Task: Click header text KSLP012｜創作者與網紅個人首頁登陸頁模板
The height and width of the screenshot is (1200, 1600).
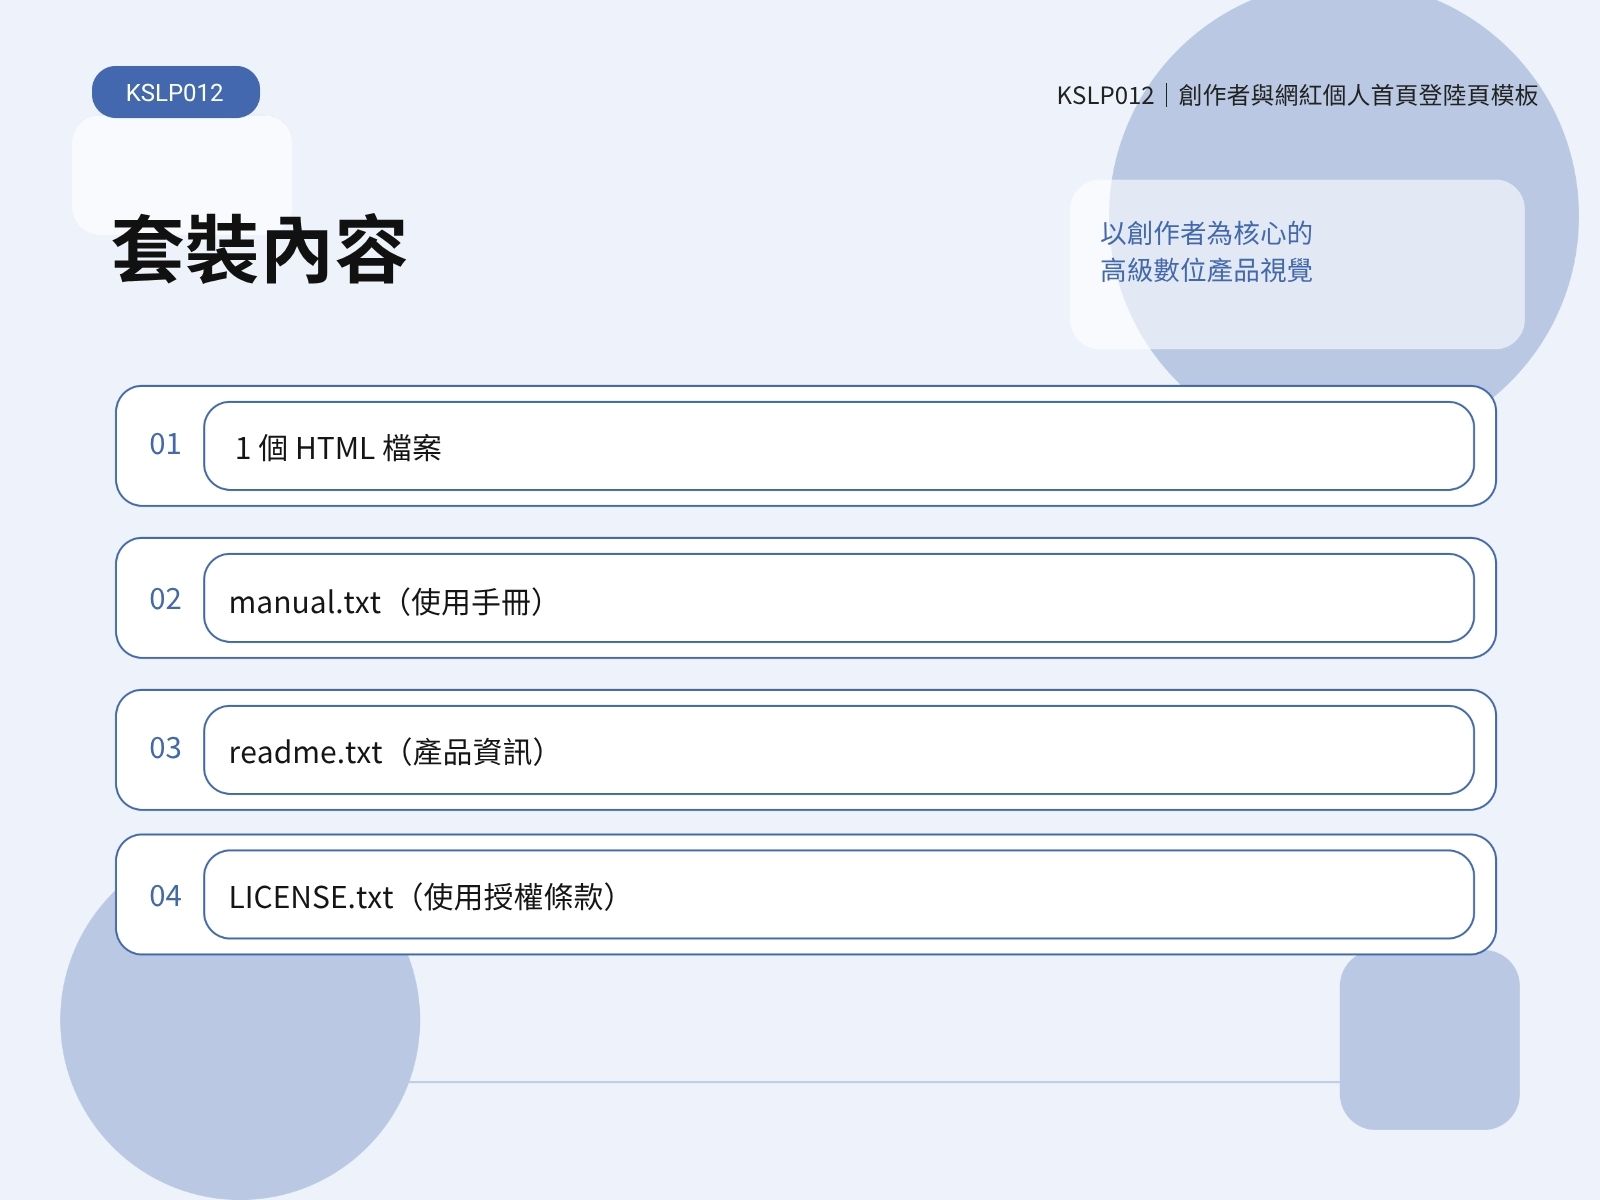Action: [1297, 95]
